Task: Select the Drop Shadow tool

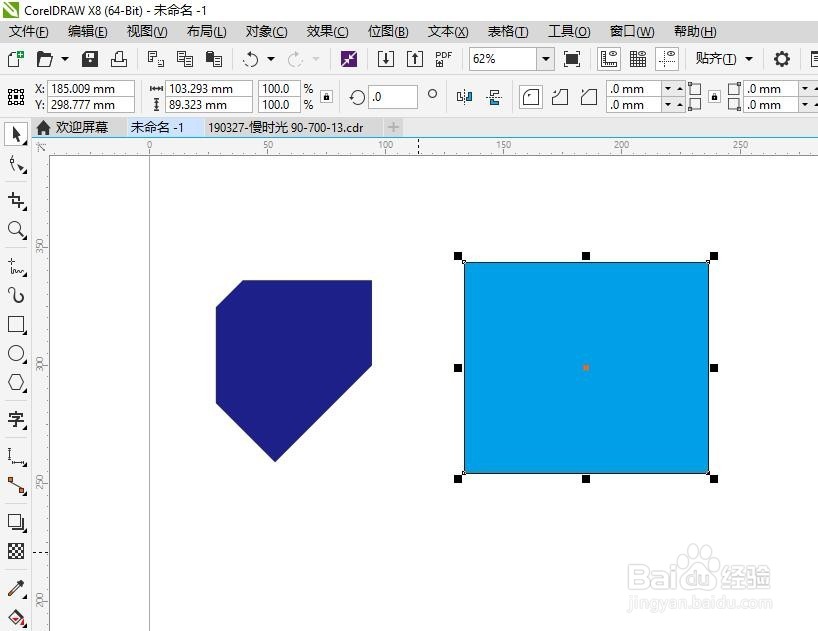Action: (x=16, y=522)
